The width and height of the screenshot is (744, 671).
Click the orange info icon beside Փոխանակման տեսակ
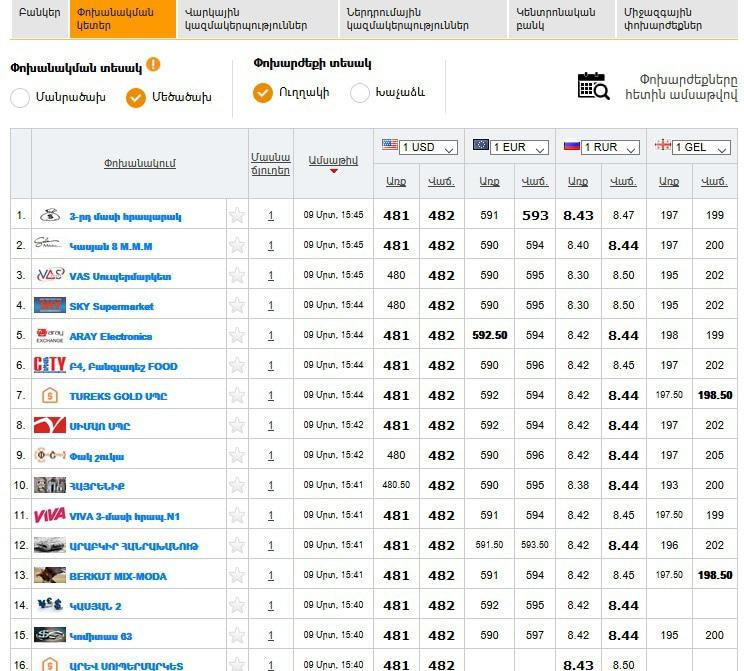tap(153, 65)
